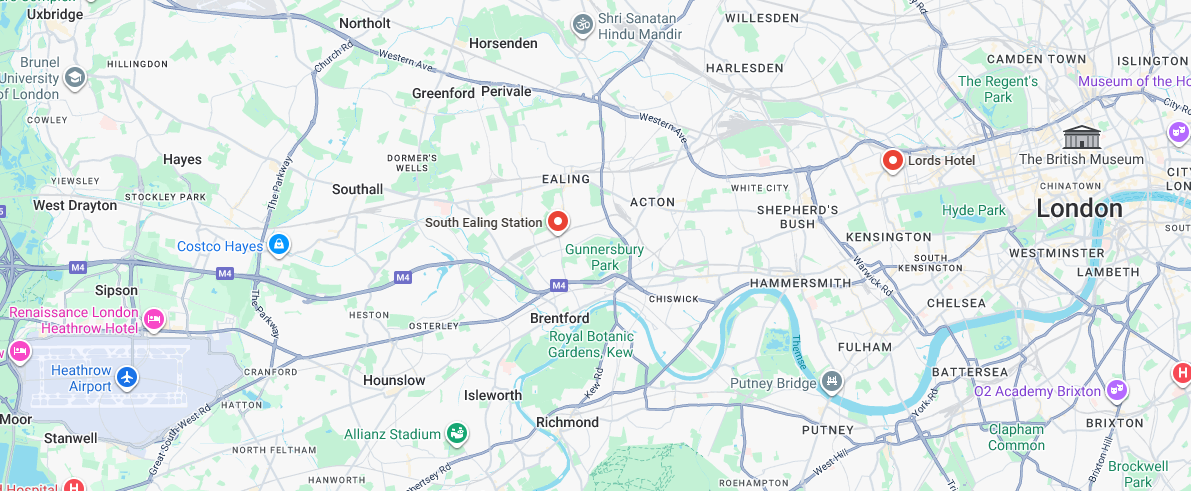Click the Hyde Park label

coord(974,211)
